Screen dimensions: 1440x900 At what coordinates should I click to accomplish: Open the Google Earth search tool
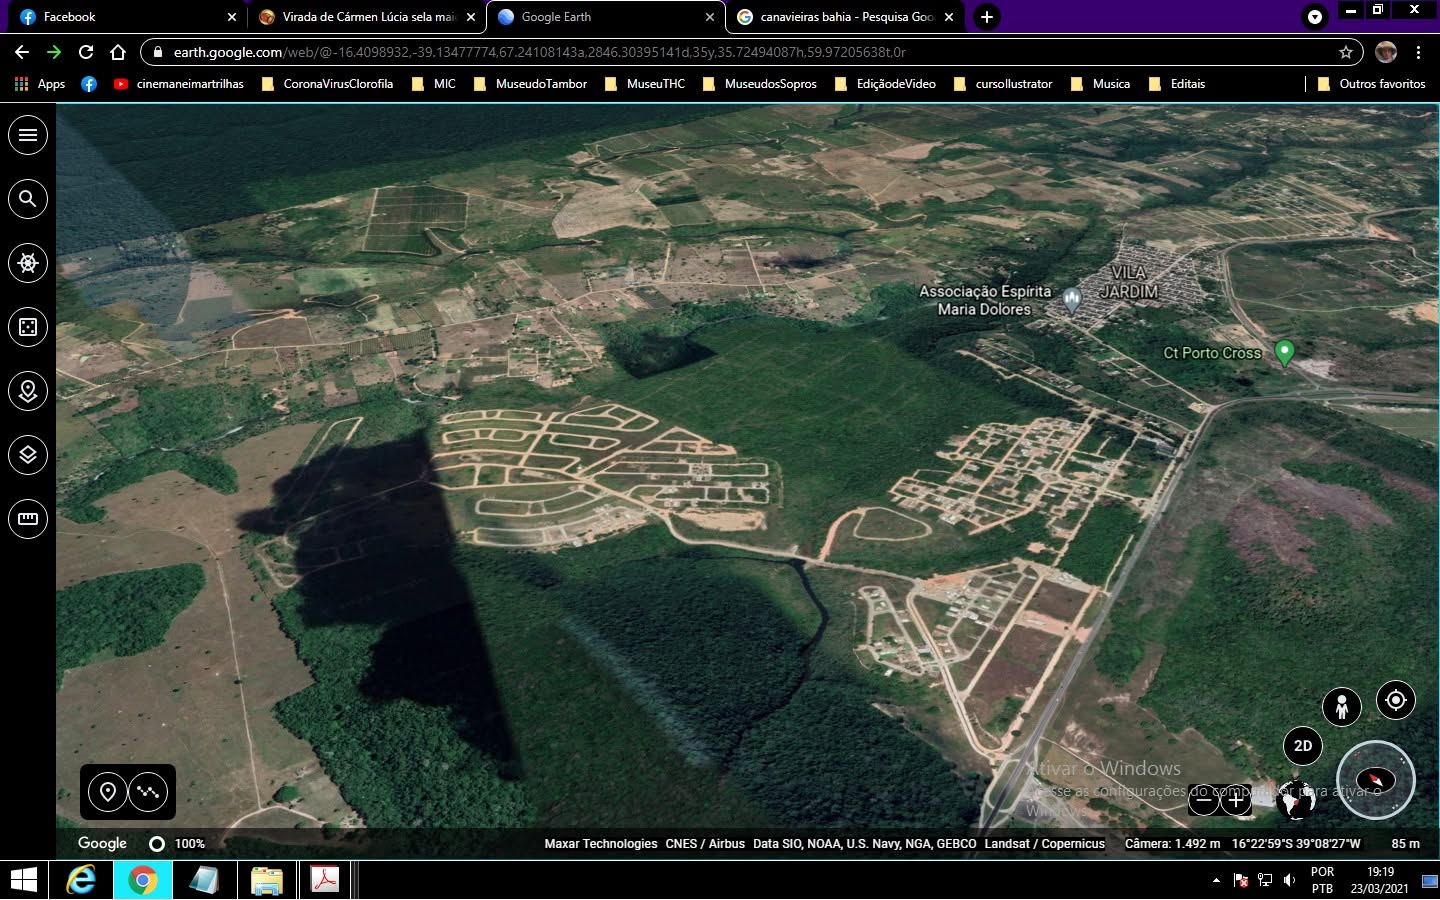[28, 199]
